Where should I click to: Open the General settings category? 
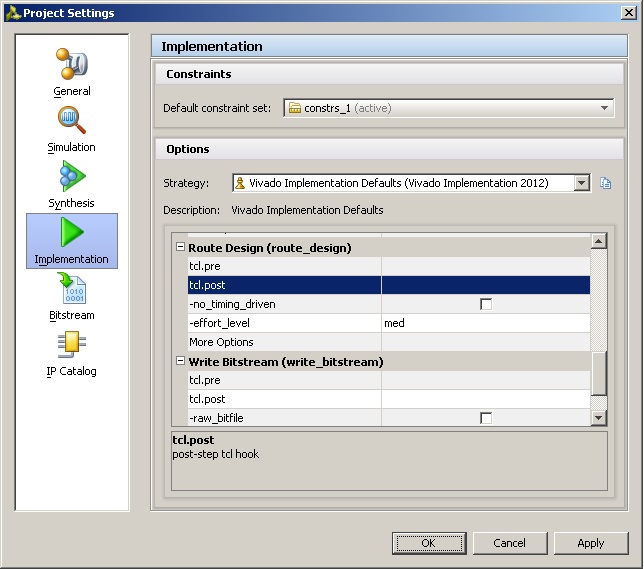click(x=71, y=70)
